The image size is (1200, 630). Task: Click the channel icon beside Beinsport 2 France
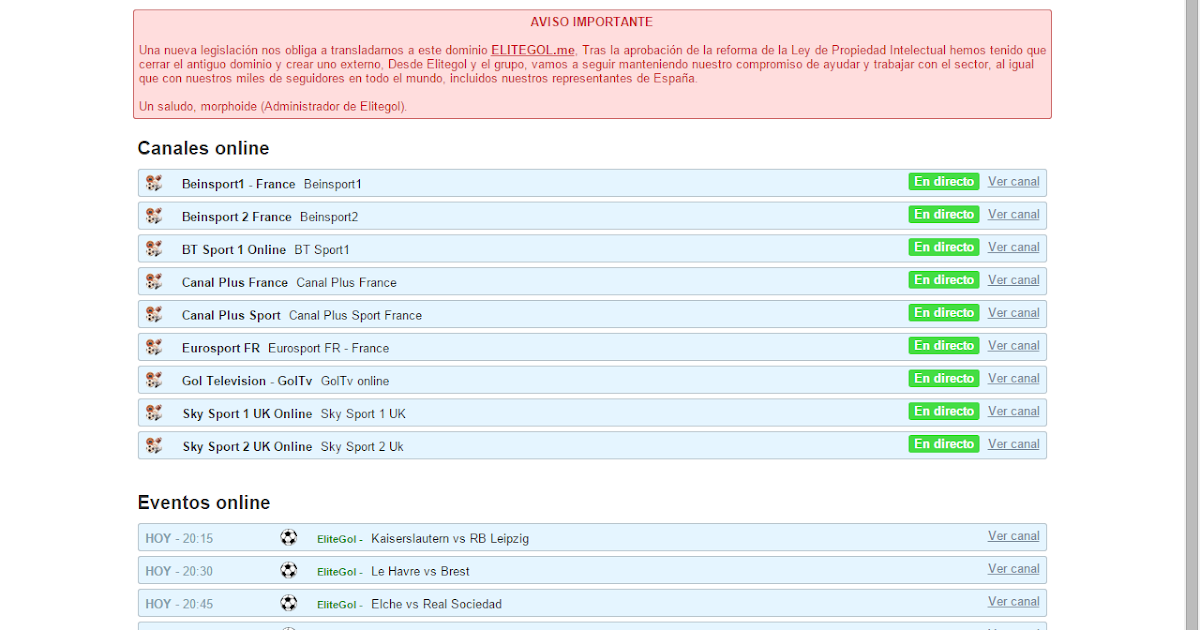[x=153, y=216]
